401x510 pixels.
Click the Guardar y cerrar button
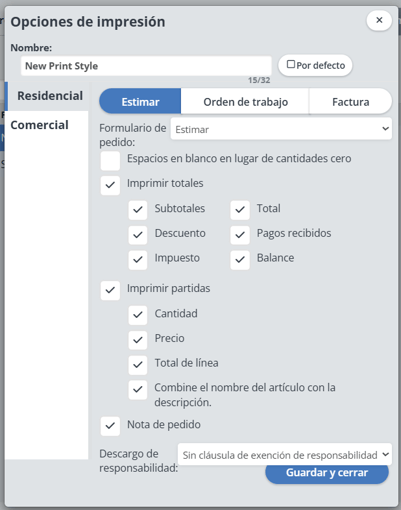point(327,473)
